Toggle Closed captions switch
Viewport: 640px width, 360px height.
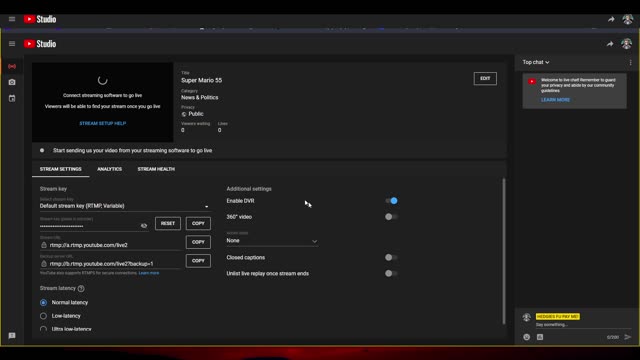pyautogui.click(x=391, y=258)
